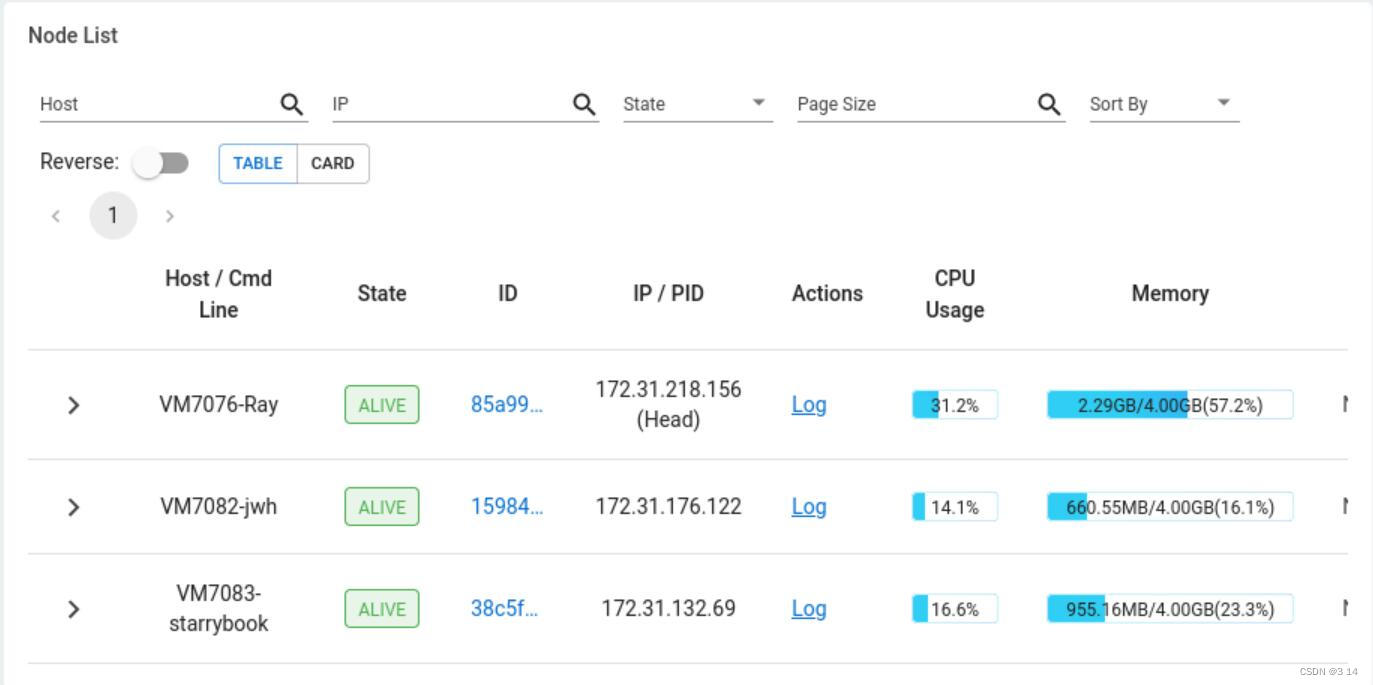
Task: Click the next page arrow
Action: coord(170,215)
